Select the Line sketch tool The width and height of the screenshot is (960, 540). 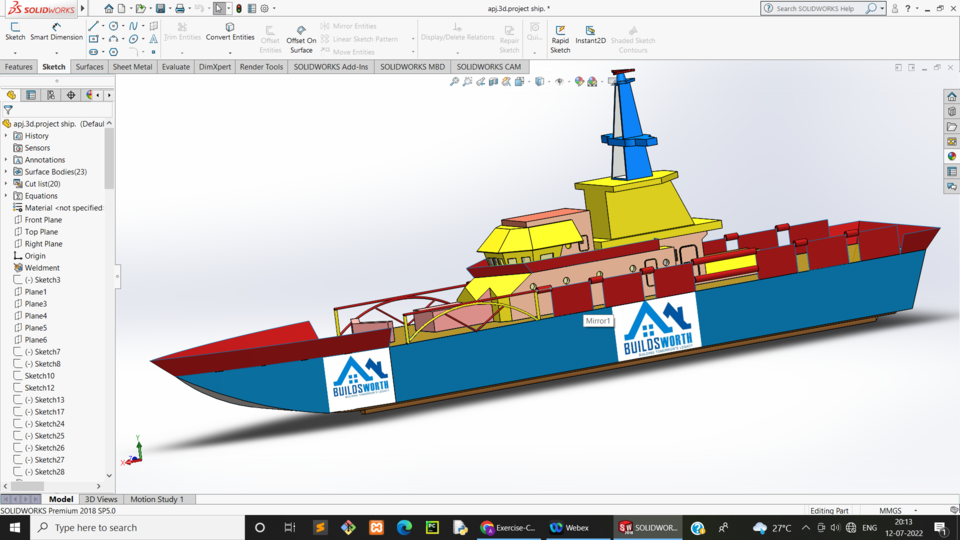[94, 26]
